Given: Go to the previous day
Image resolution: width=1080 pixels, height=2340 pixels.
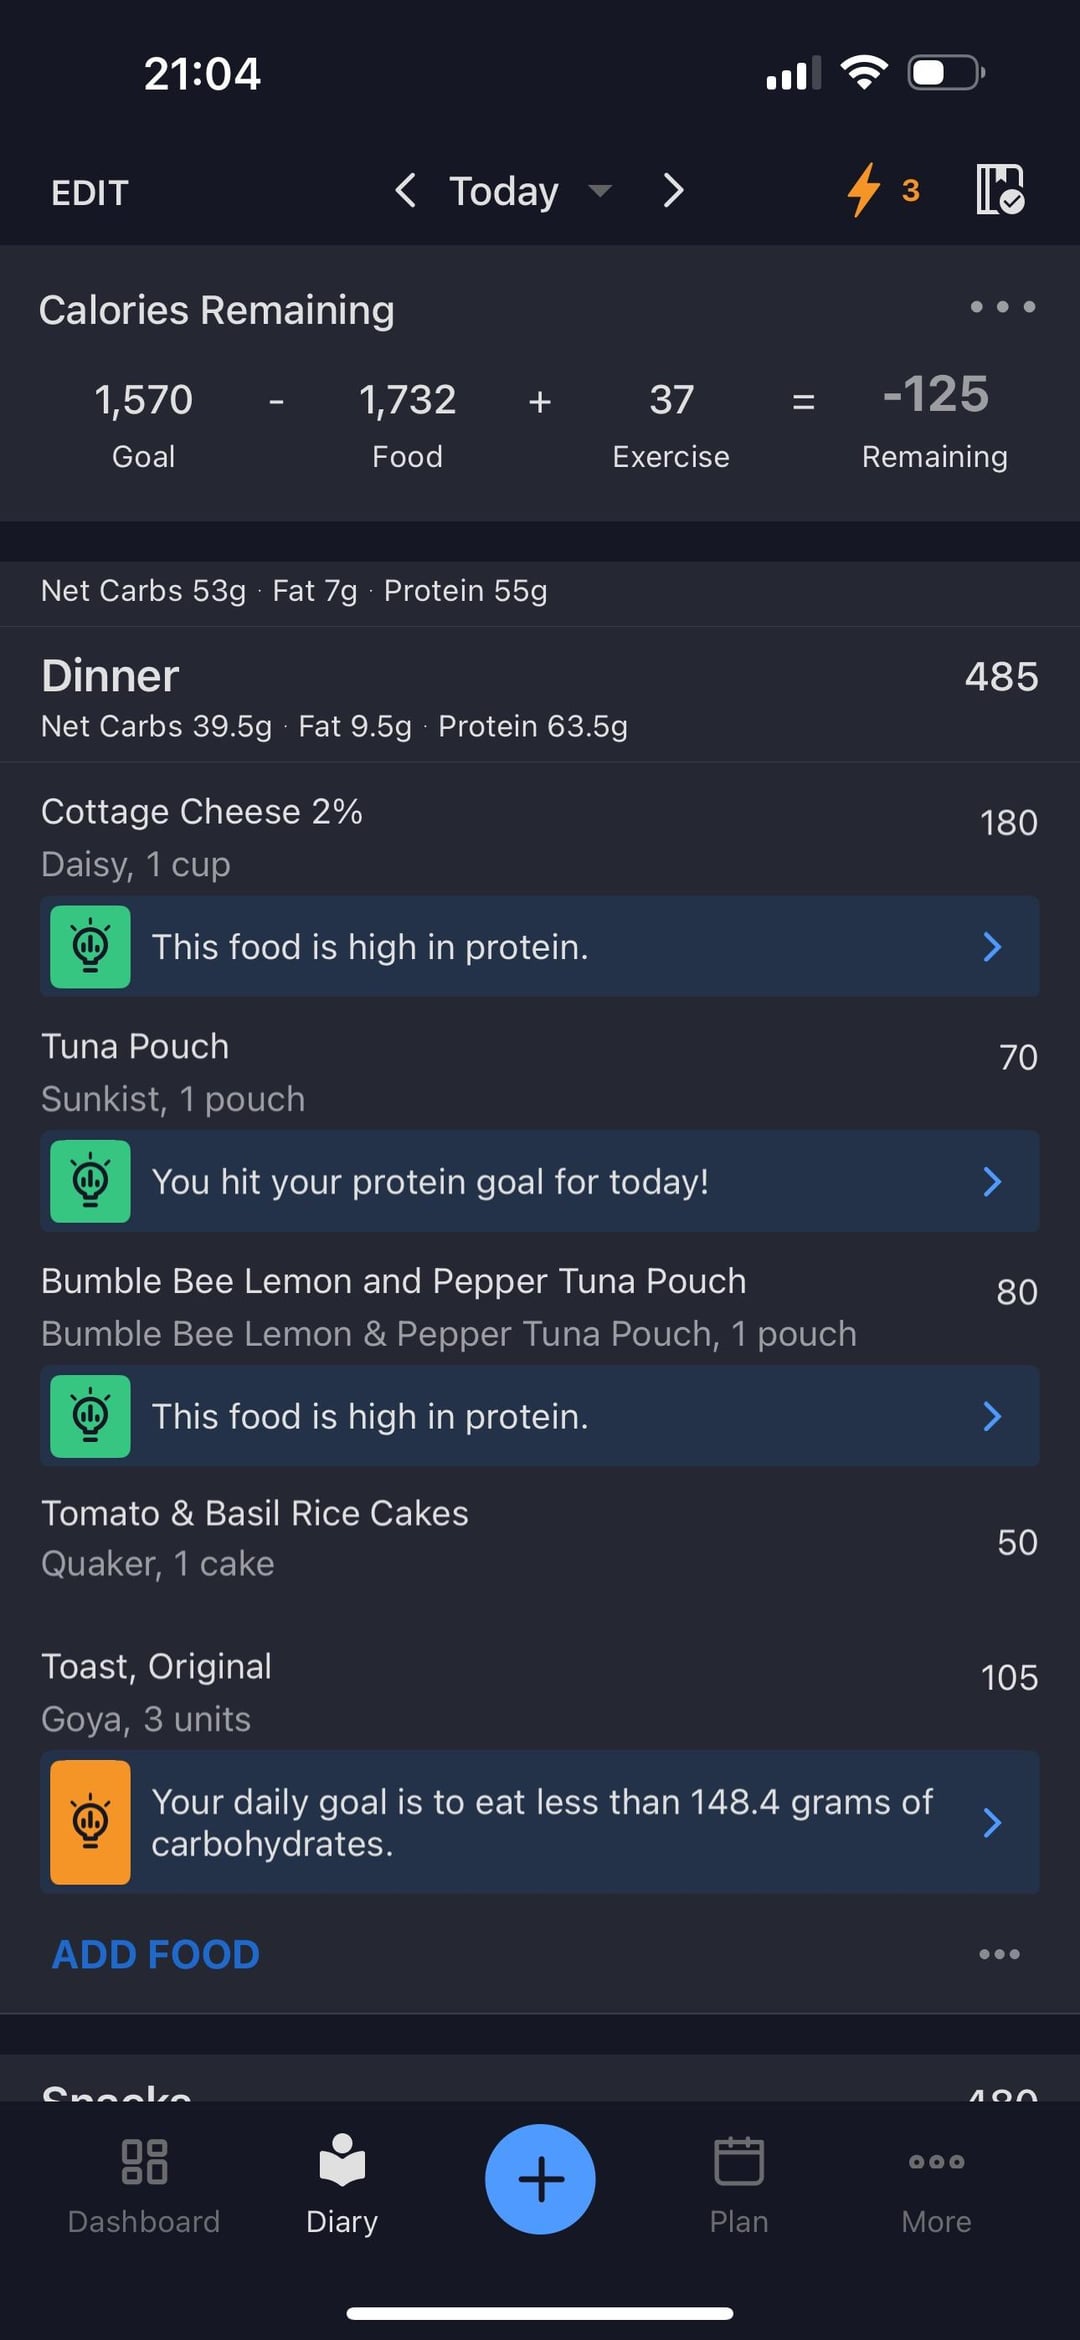Looking at the screenshot, I should (405, 190).
